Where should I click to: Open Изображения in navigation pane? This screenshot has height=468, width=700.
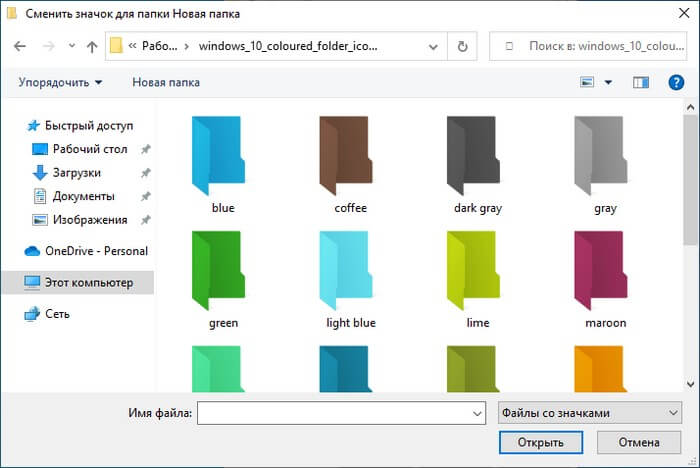[80, 220]
